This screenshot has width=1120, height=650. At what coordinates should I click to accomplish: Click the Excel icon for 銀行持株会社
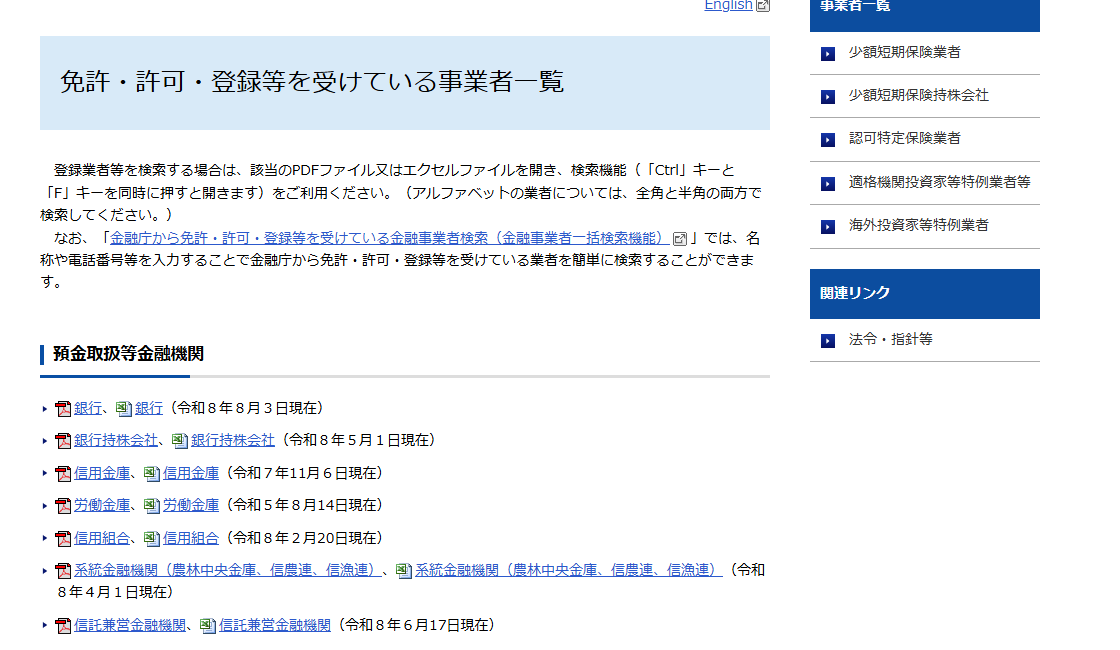180,441
